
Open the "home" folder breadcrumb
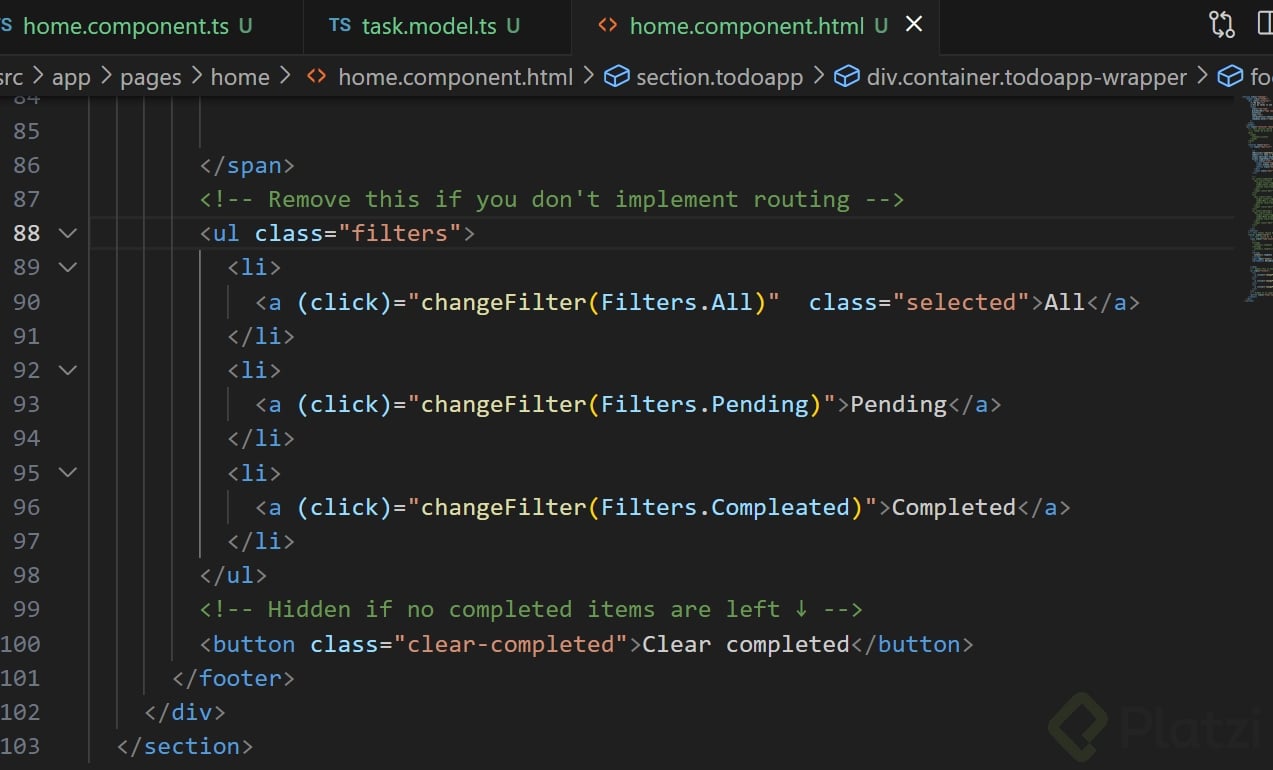pyautogui.click(x=240, y=77)
